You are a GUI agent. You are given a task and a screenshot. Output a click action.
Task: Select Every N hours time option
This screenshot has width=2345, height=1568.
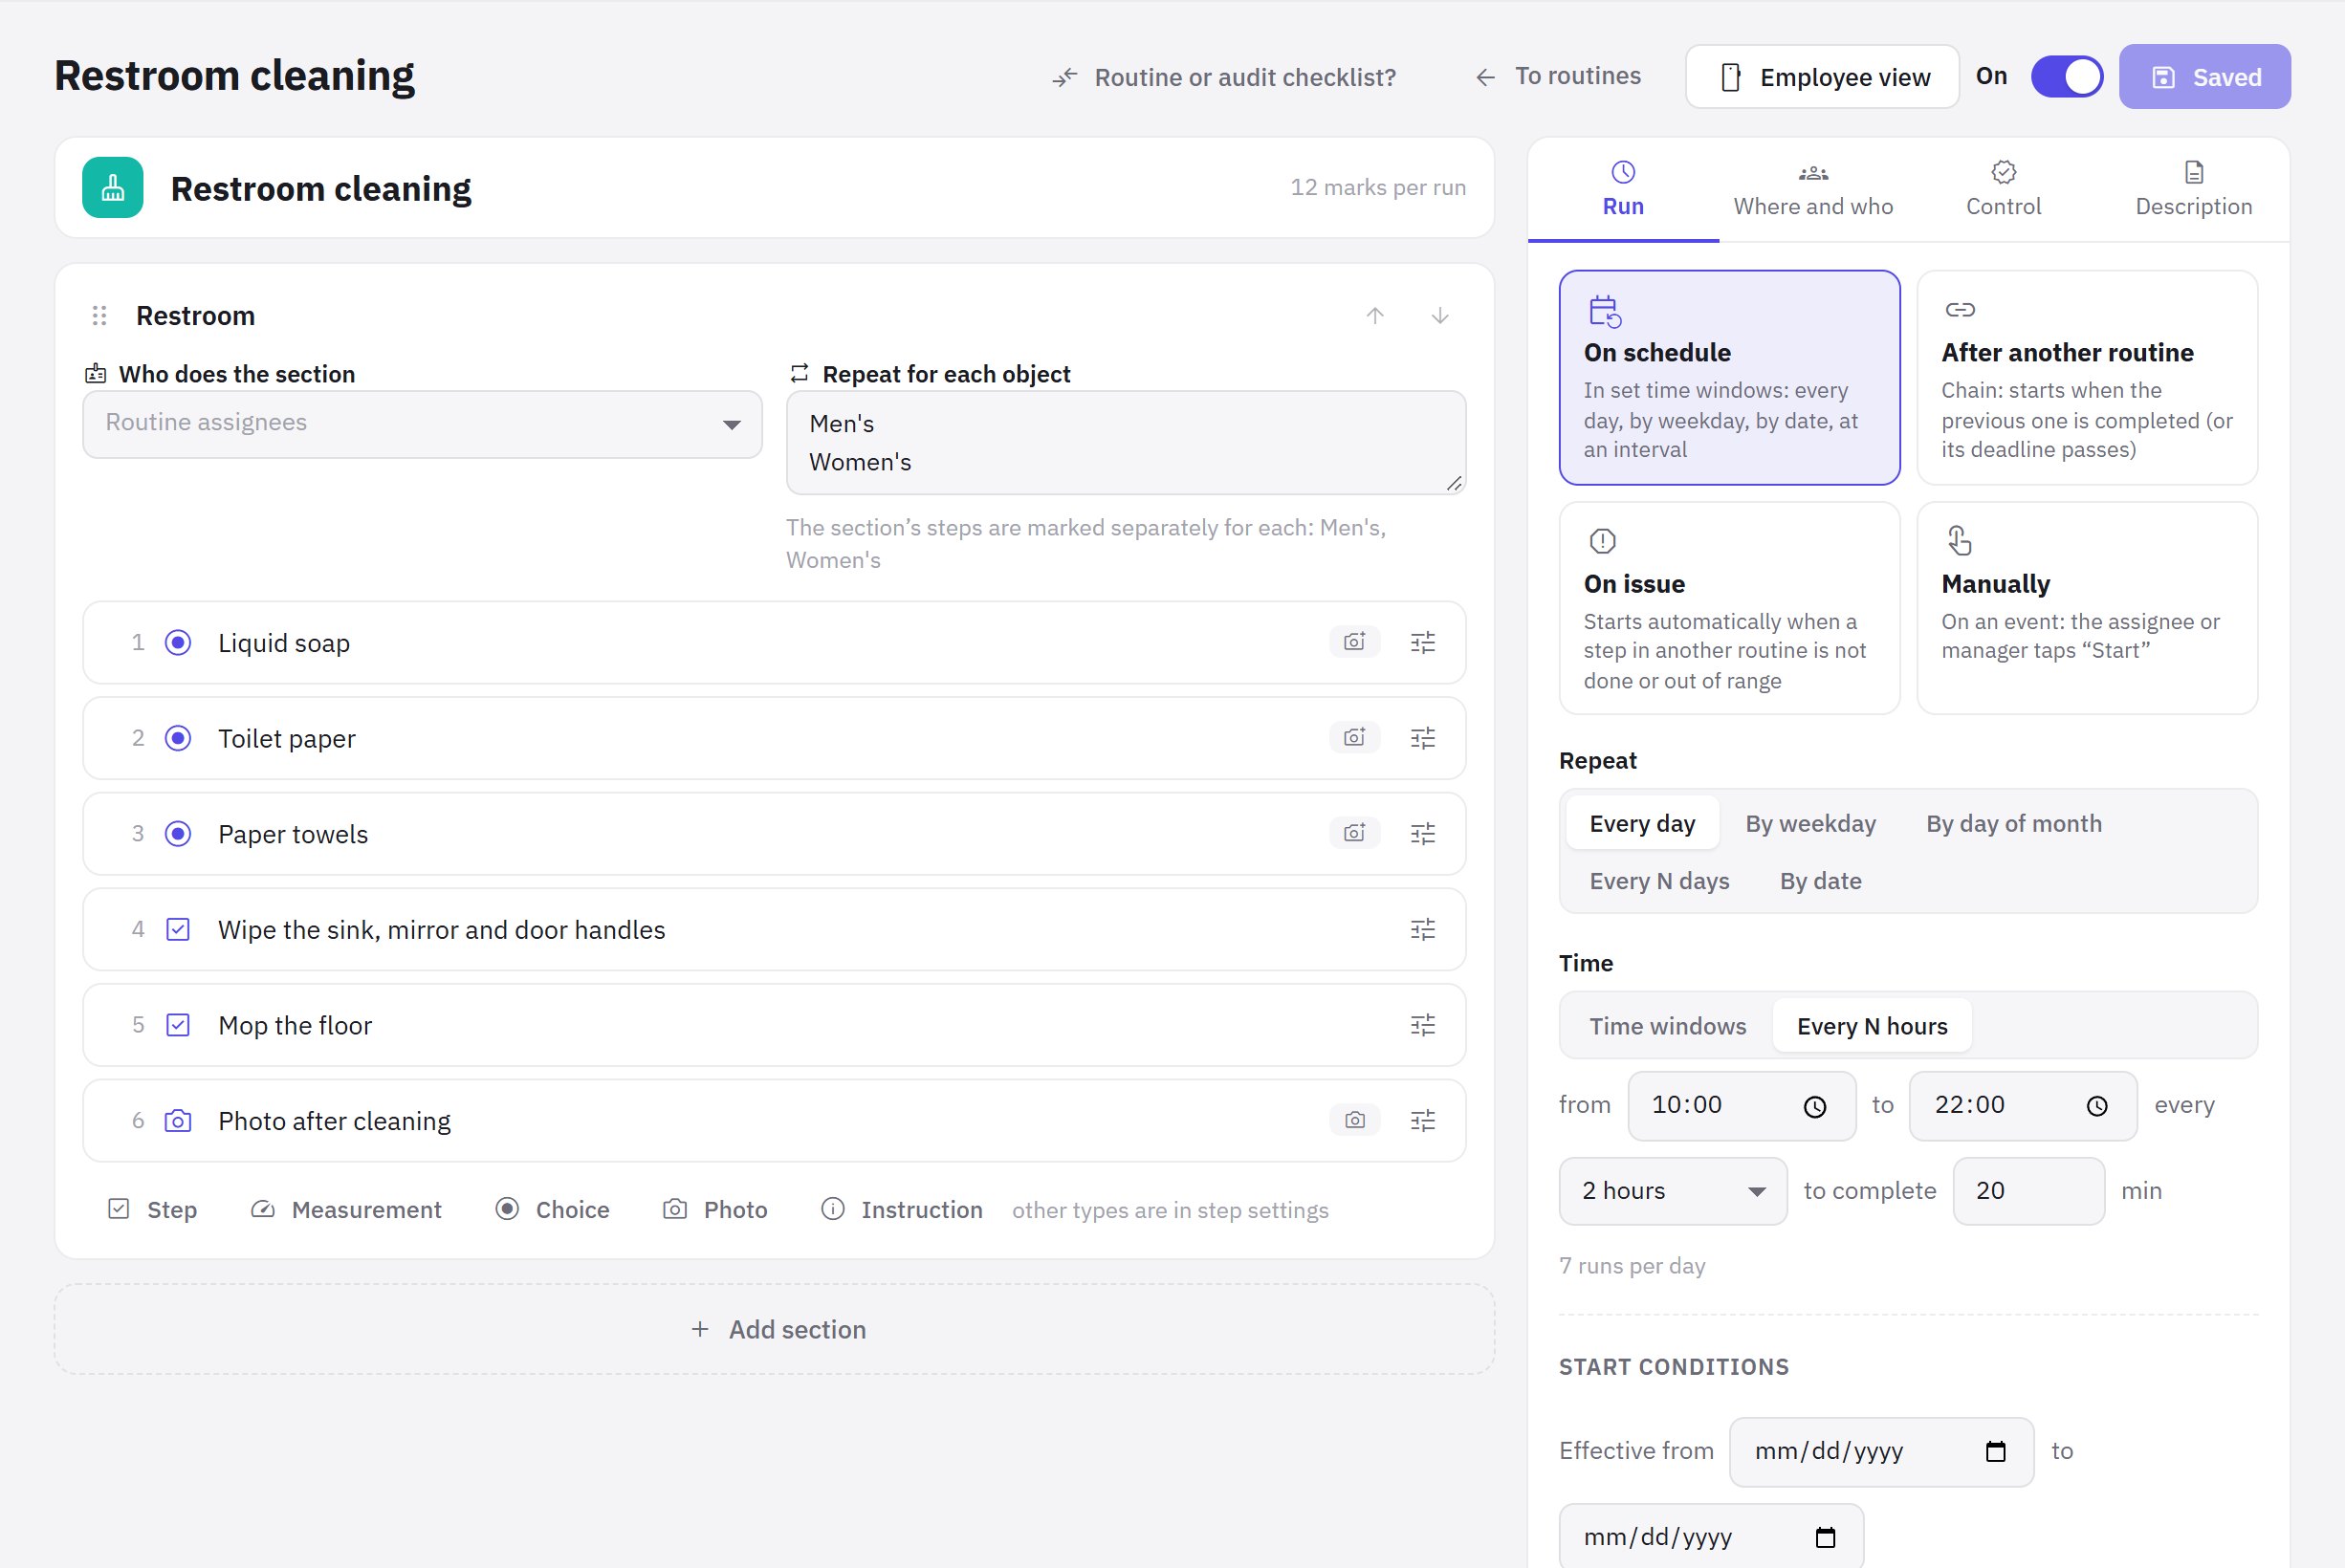(x=1871, y=1026)
